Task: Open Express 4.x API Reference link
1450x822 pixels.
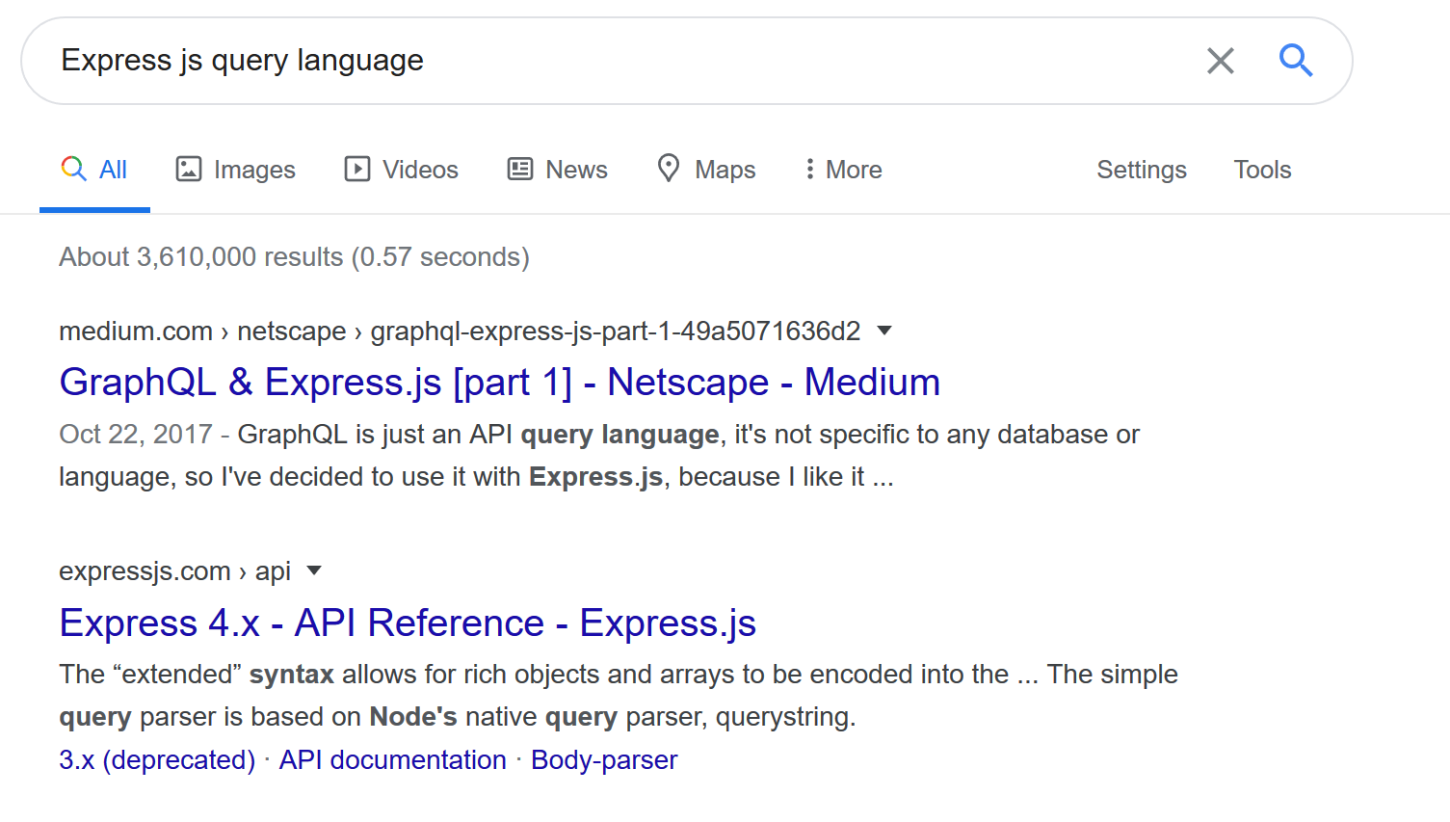Action: pyautogui.click(x=407, y=623)
